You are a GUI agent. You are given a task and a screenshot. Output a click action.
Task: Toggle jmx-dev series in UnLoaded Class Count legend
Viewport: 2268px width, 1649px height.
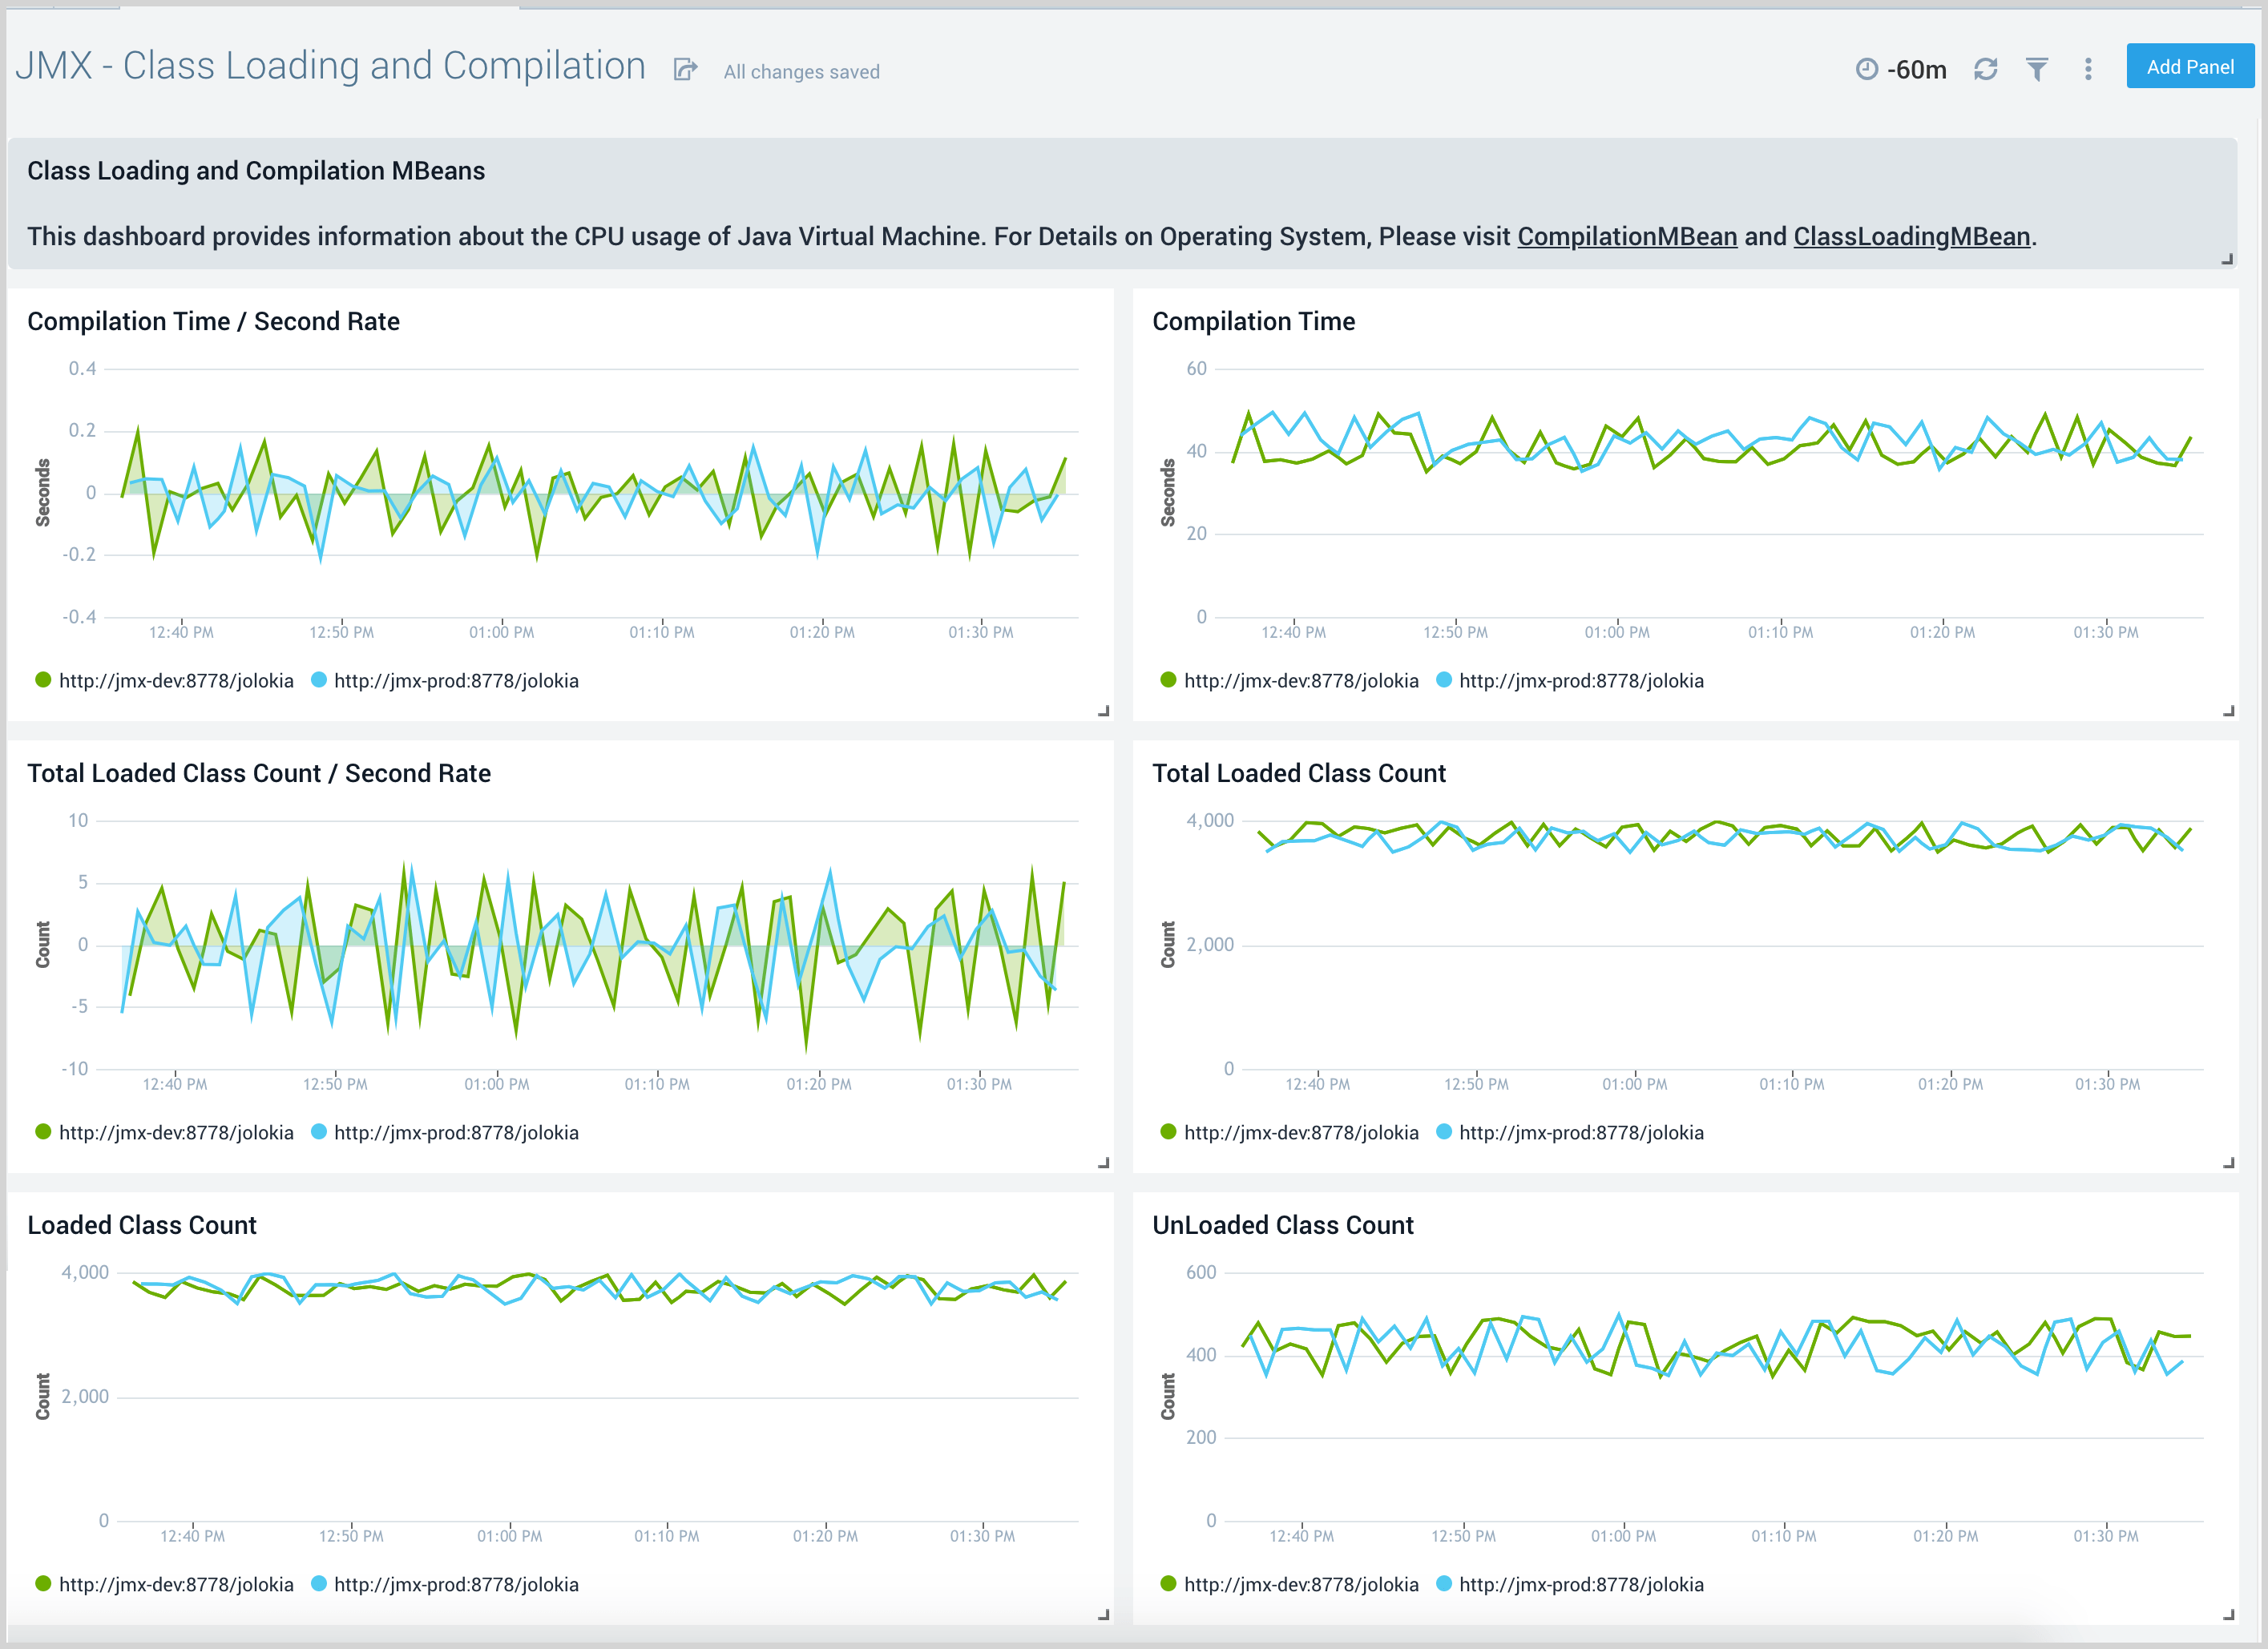click(x=1300, y=1584)
